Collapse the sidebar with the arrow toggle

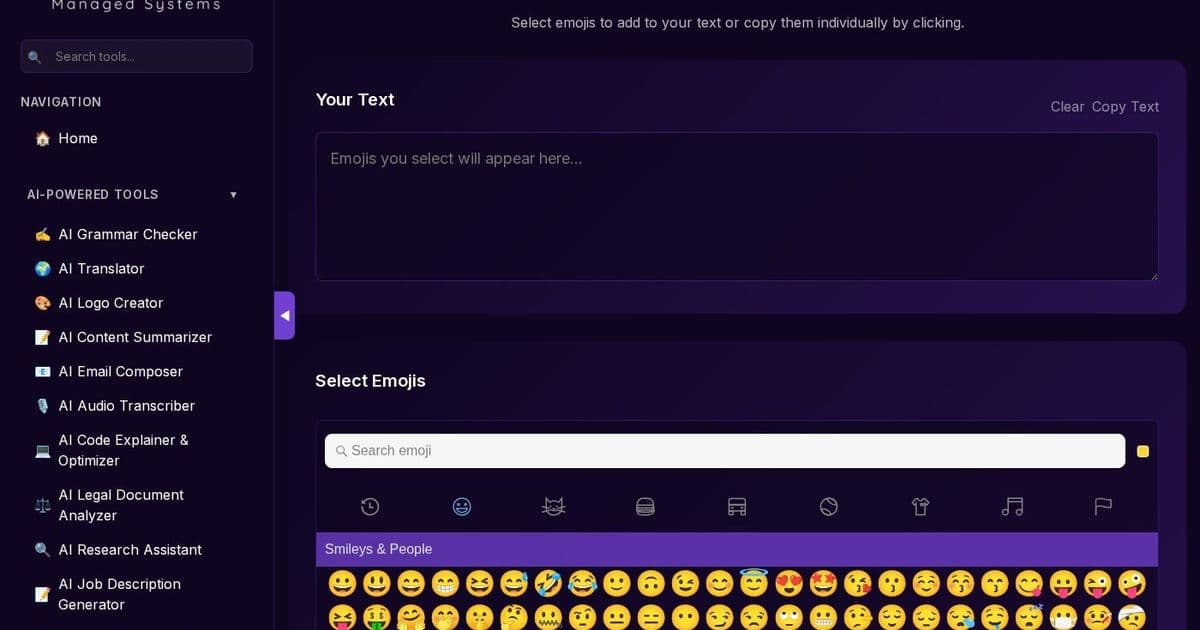(x=285, y=315)
